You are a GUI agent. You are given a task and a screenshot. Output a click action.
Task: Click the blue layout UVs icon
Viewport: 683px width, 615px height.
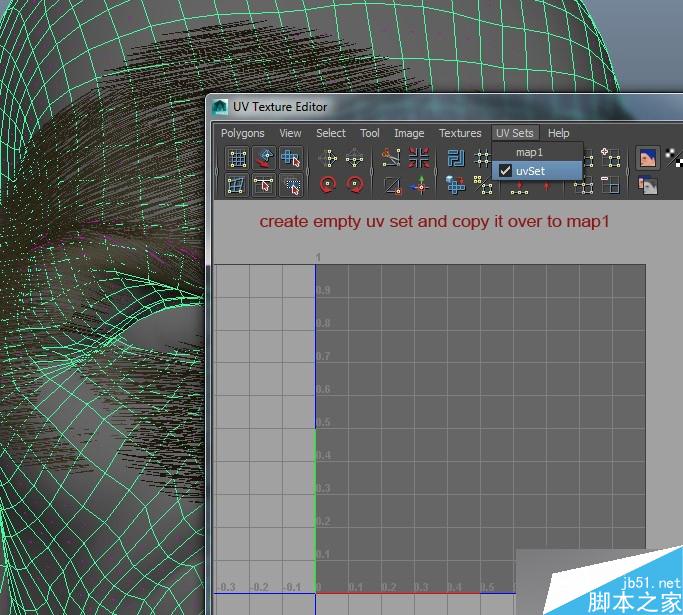click(x=456, y=158)
